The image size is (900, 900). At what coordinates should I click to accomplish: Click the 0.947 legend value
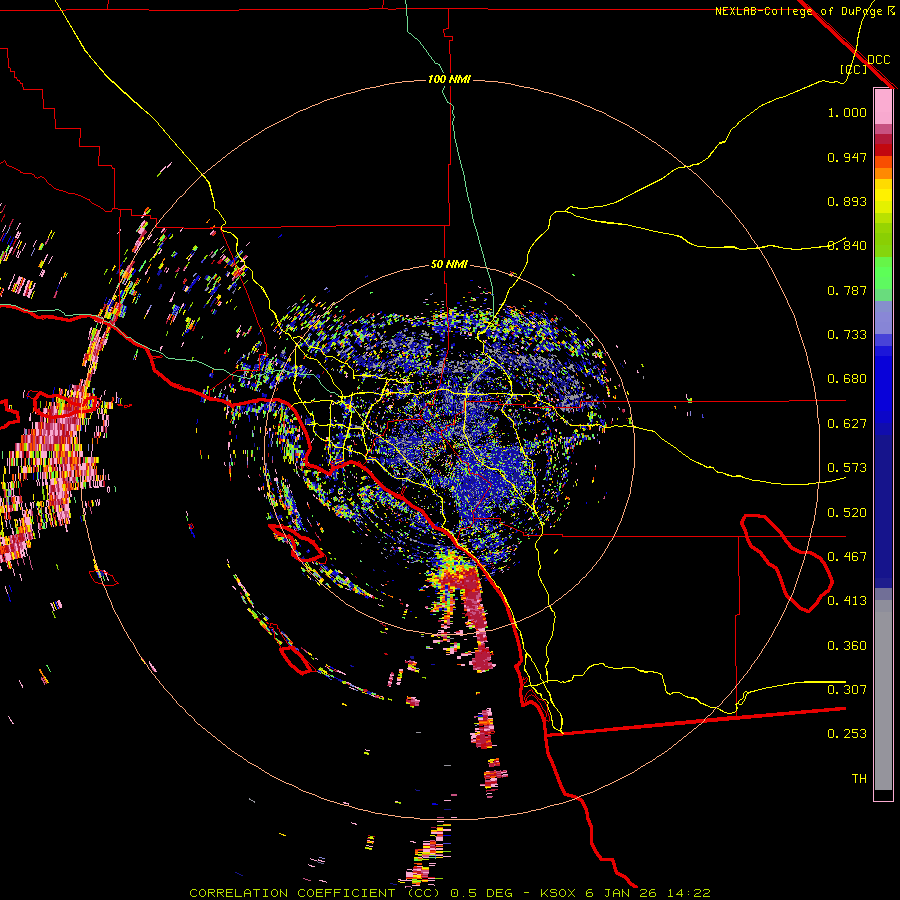point(847,157)
